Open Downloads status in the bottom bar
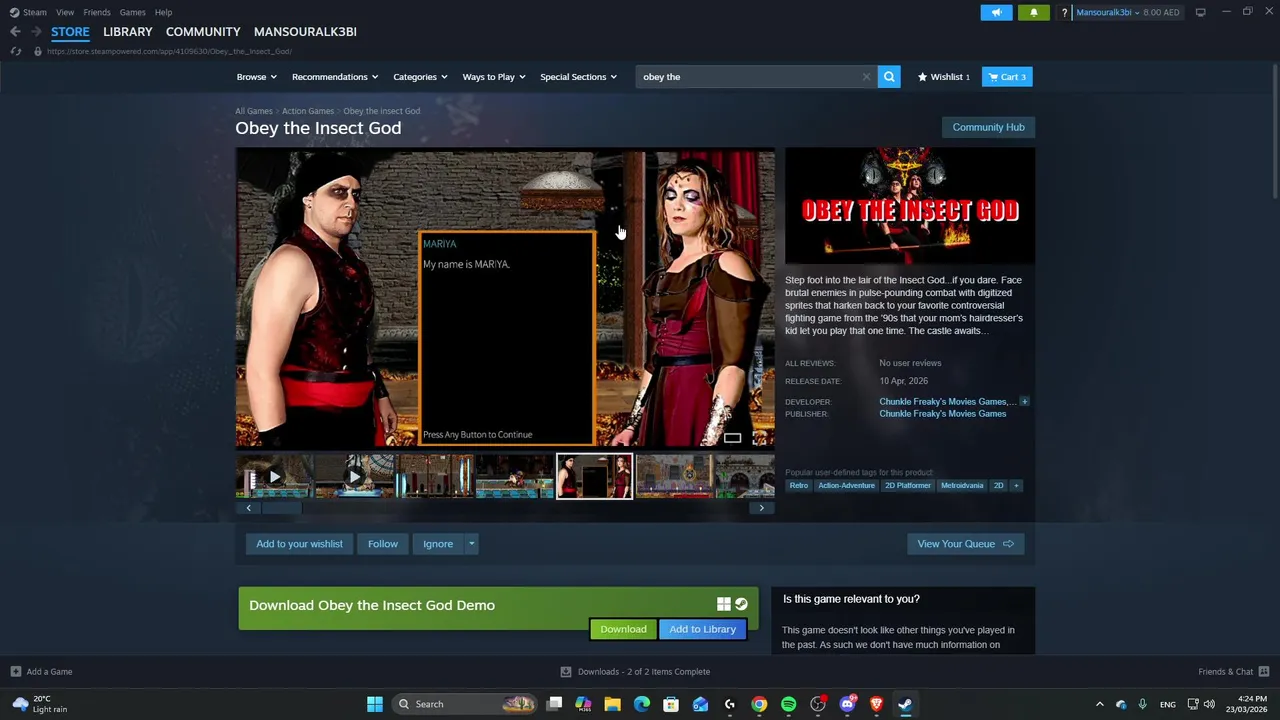The height and width of the screenshot is (720, 1280). tap(636, 672)
